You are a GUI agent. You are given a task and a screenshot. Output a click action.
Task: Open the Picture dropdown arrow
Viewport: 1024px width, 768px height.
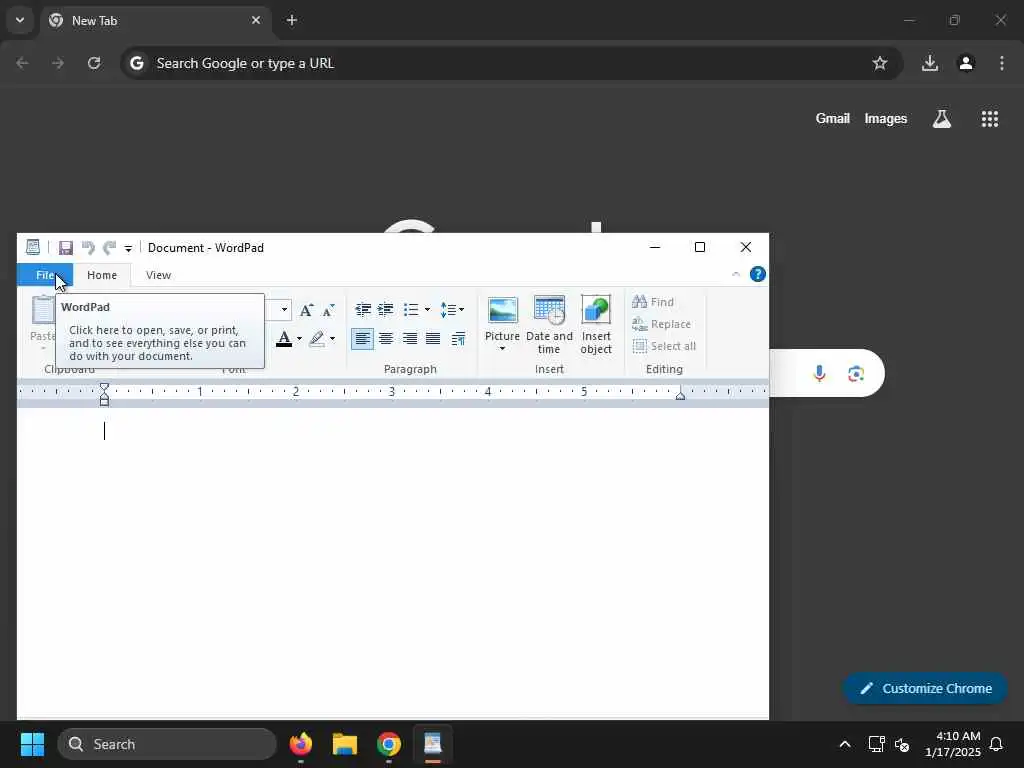[x=502, y=349]
